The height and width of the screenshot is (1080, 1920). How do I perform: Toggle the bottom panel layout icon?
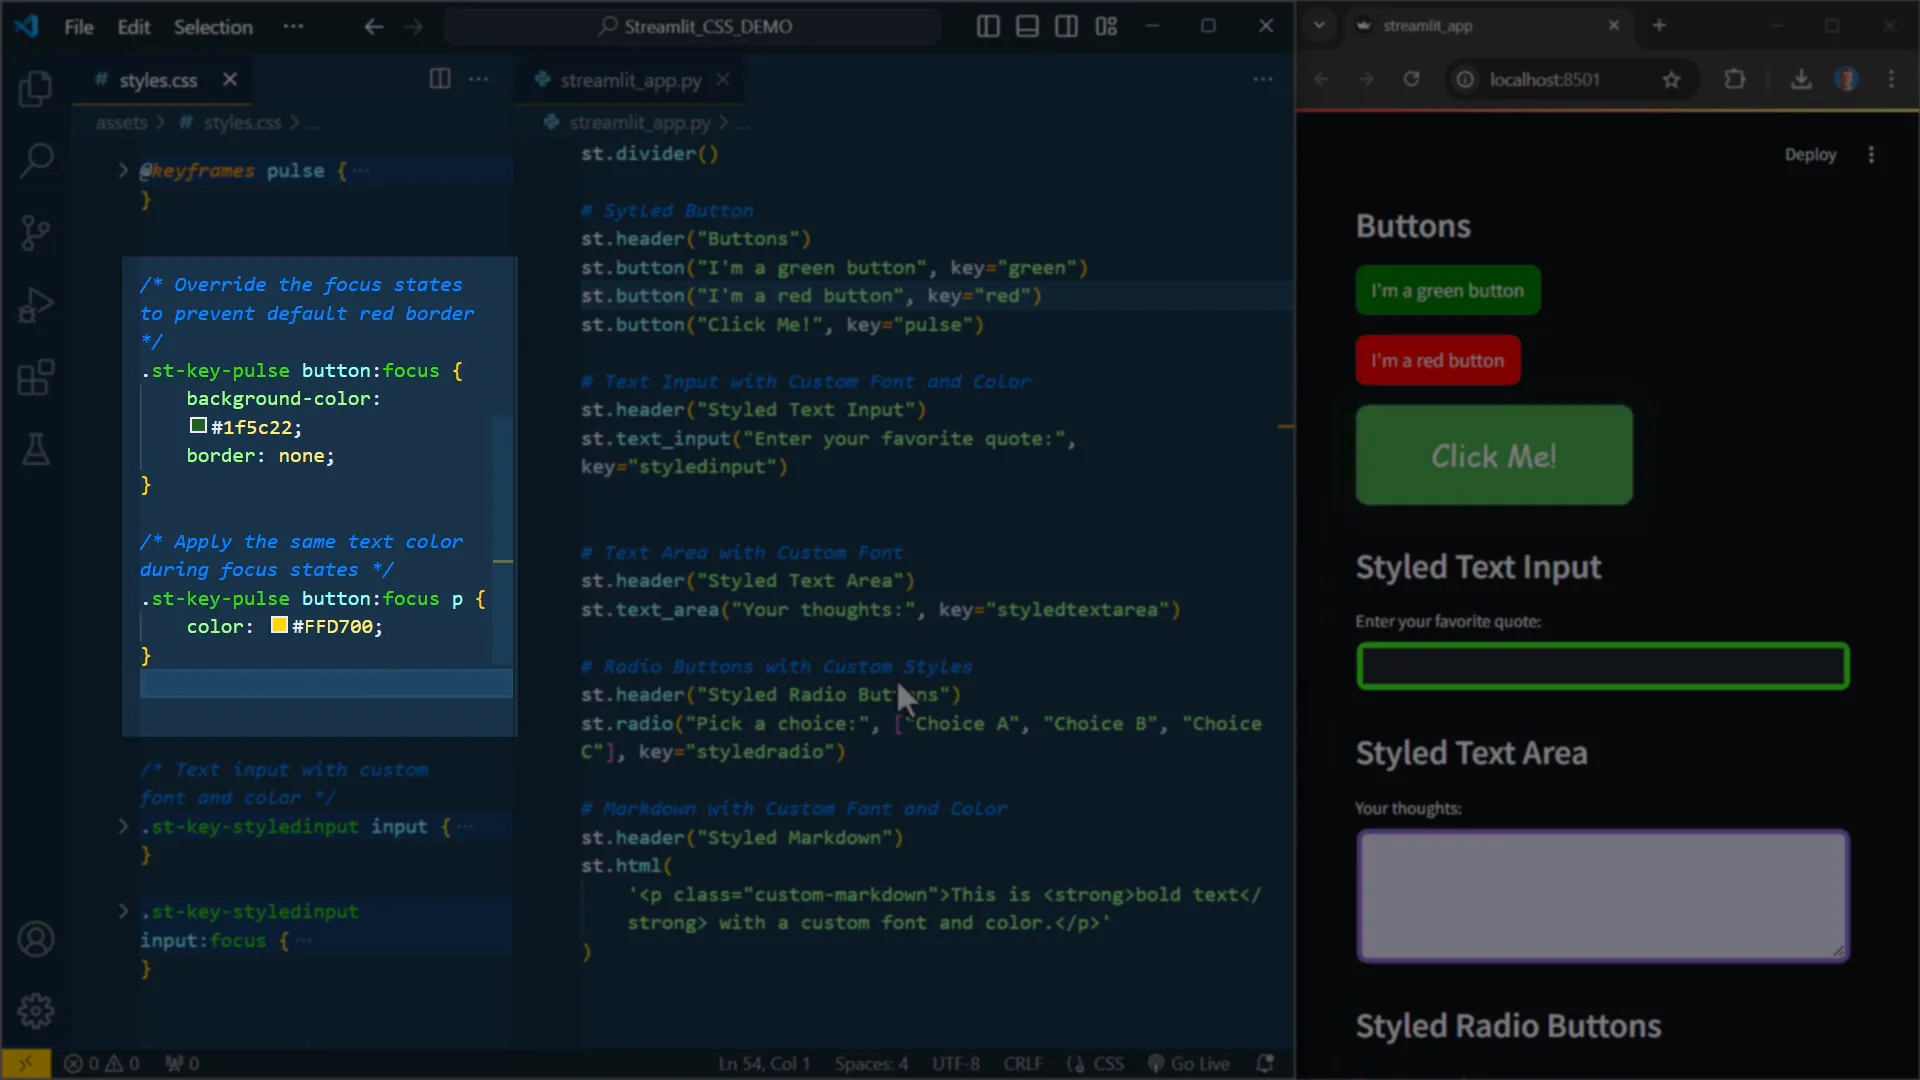(x=1027, y=27)
